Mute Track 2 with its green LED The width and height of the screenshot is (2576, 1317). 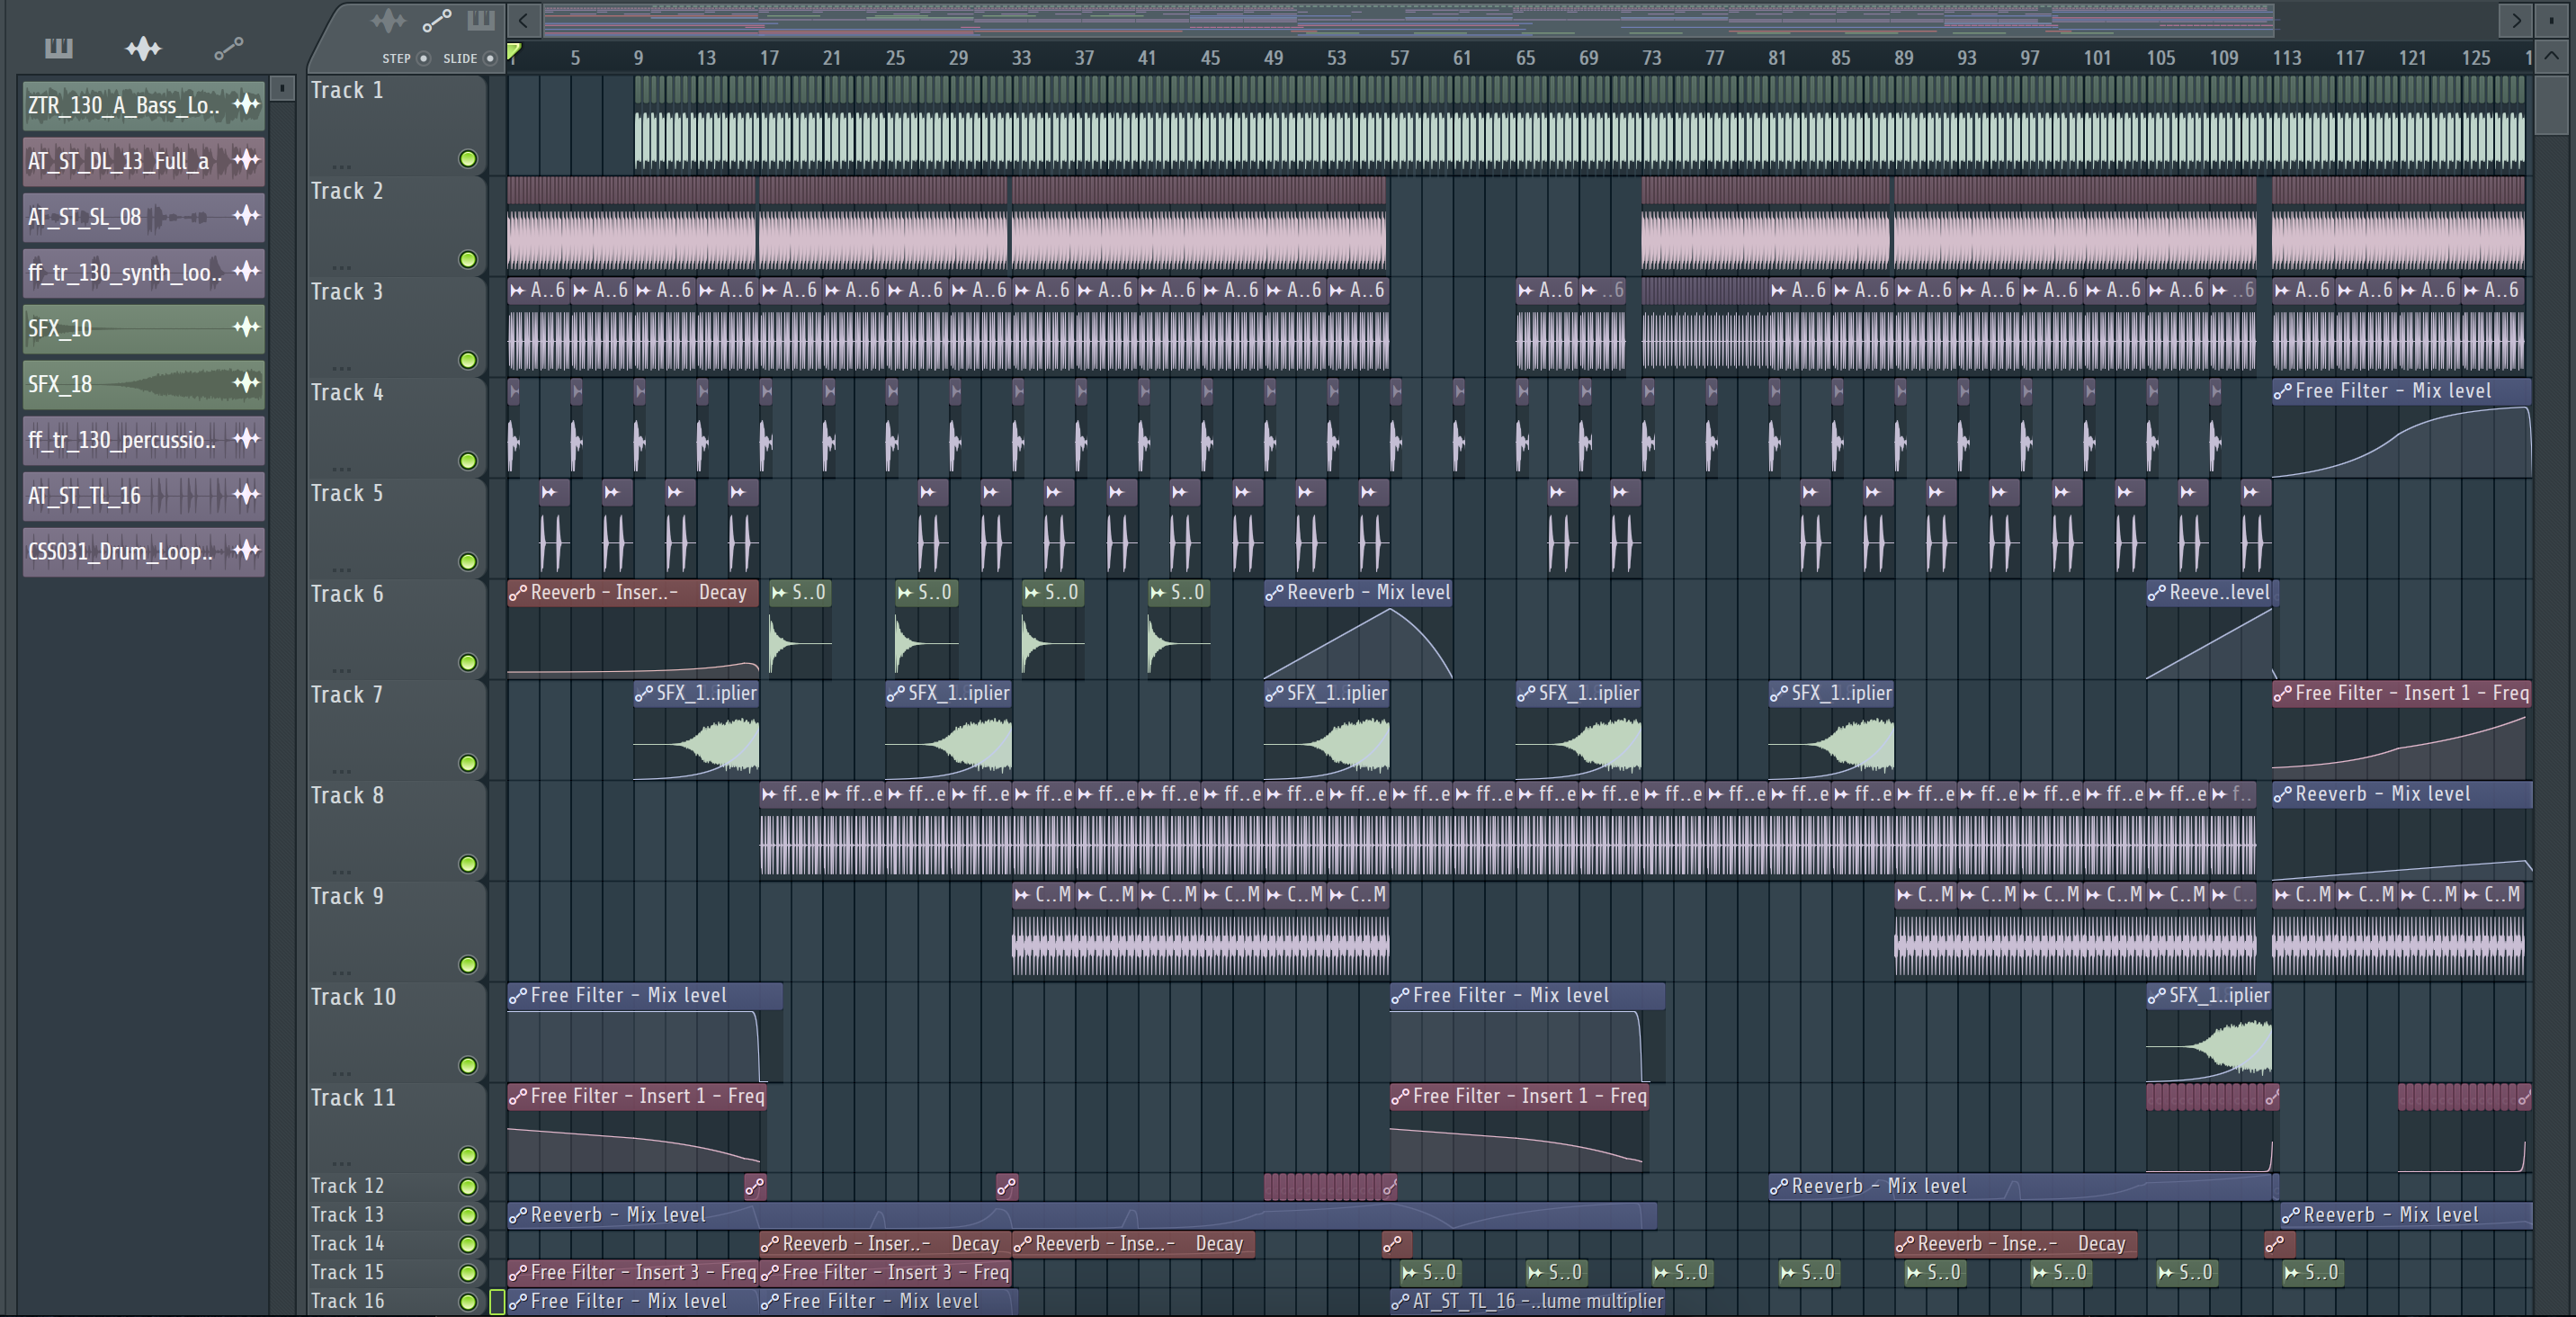pyautogui.click(x=468, y=260)
